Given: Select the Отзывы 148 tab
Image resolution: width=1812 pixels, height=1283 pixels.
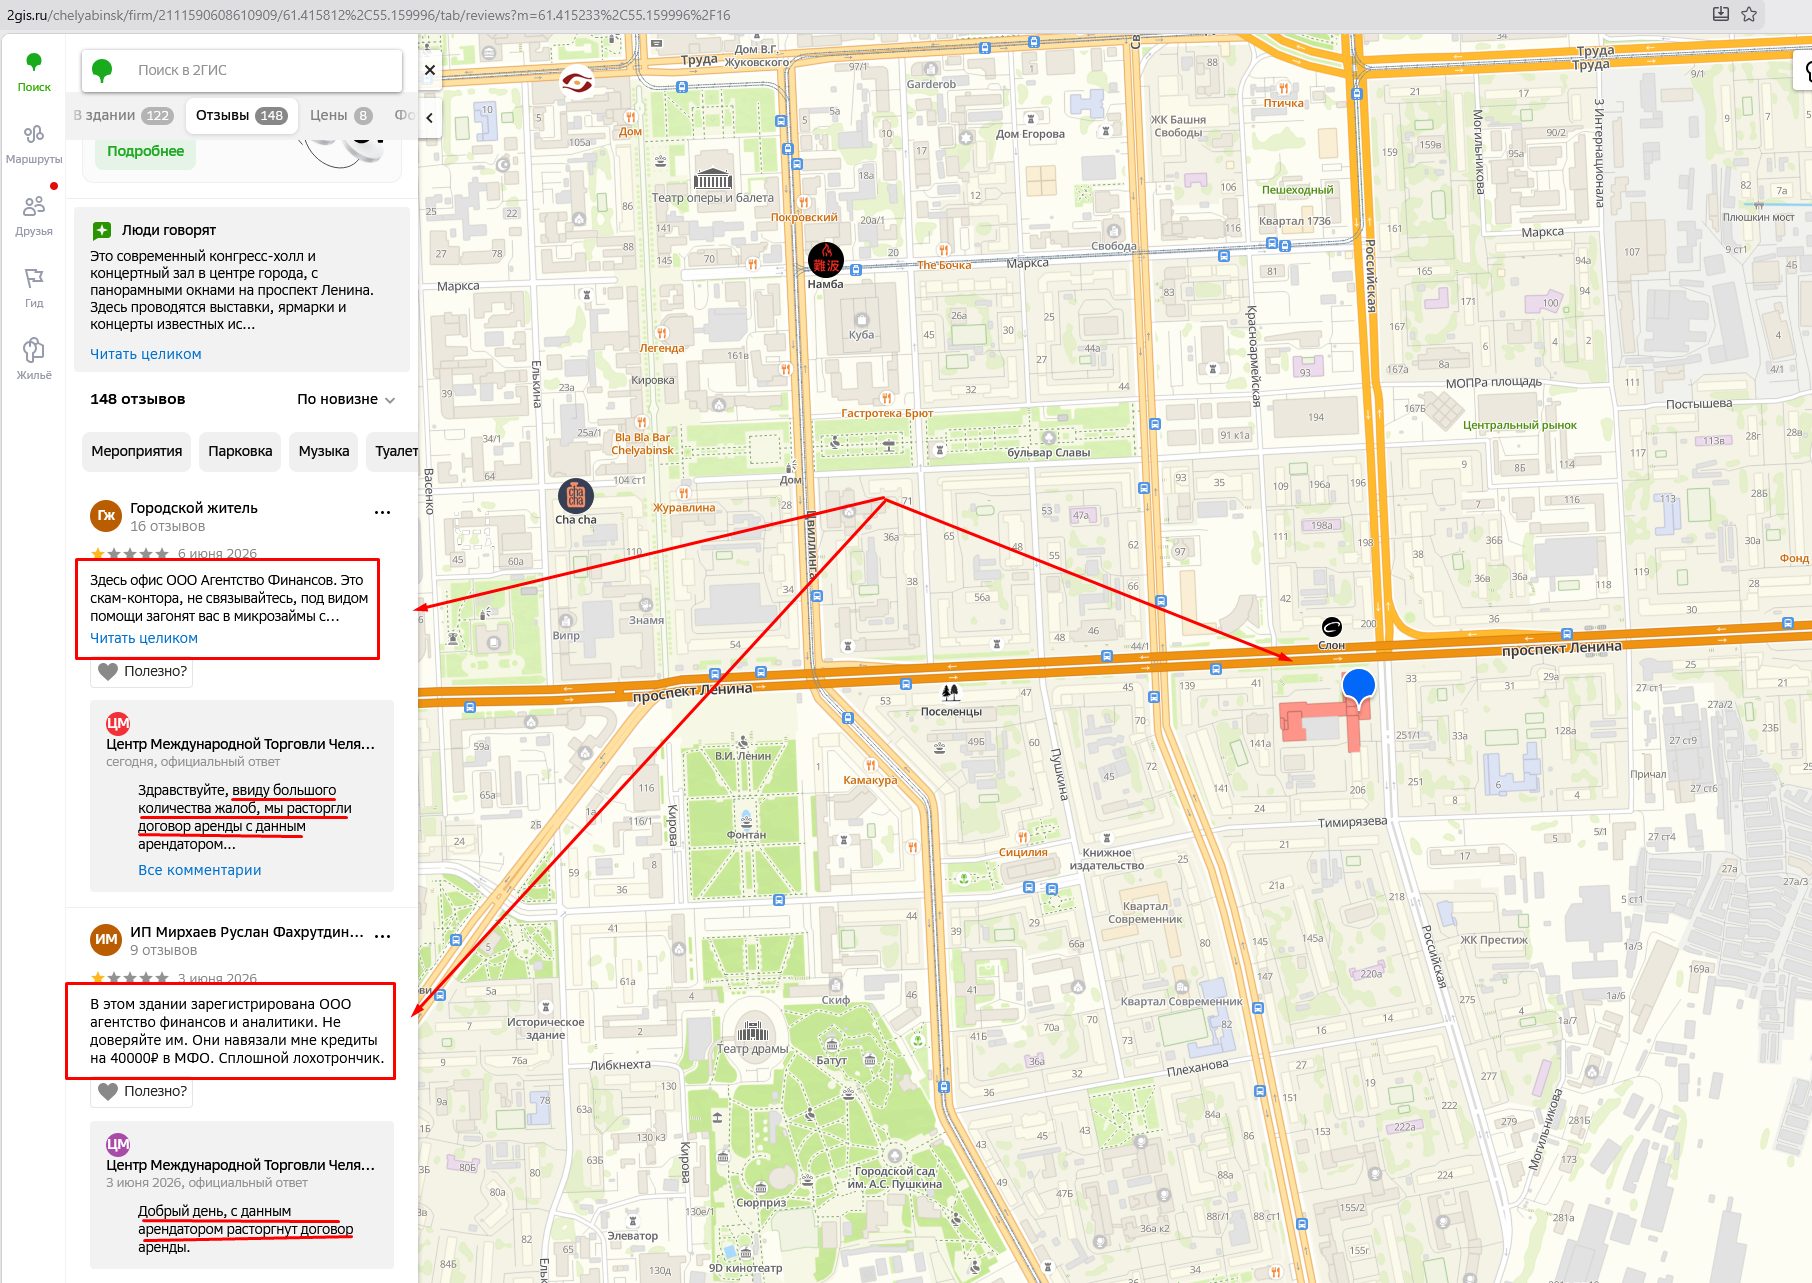Looking at the screenshot, I should (241, 115).
